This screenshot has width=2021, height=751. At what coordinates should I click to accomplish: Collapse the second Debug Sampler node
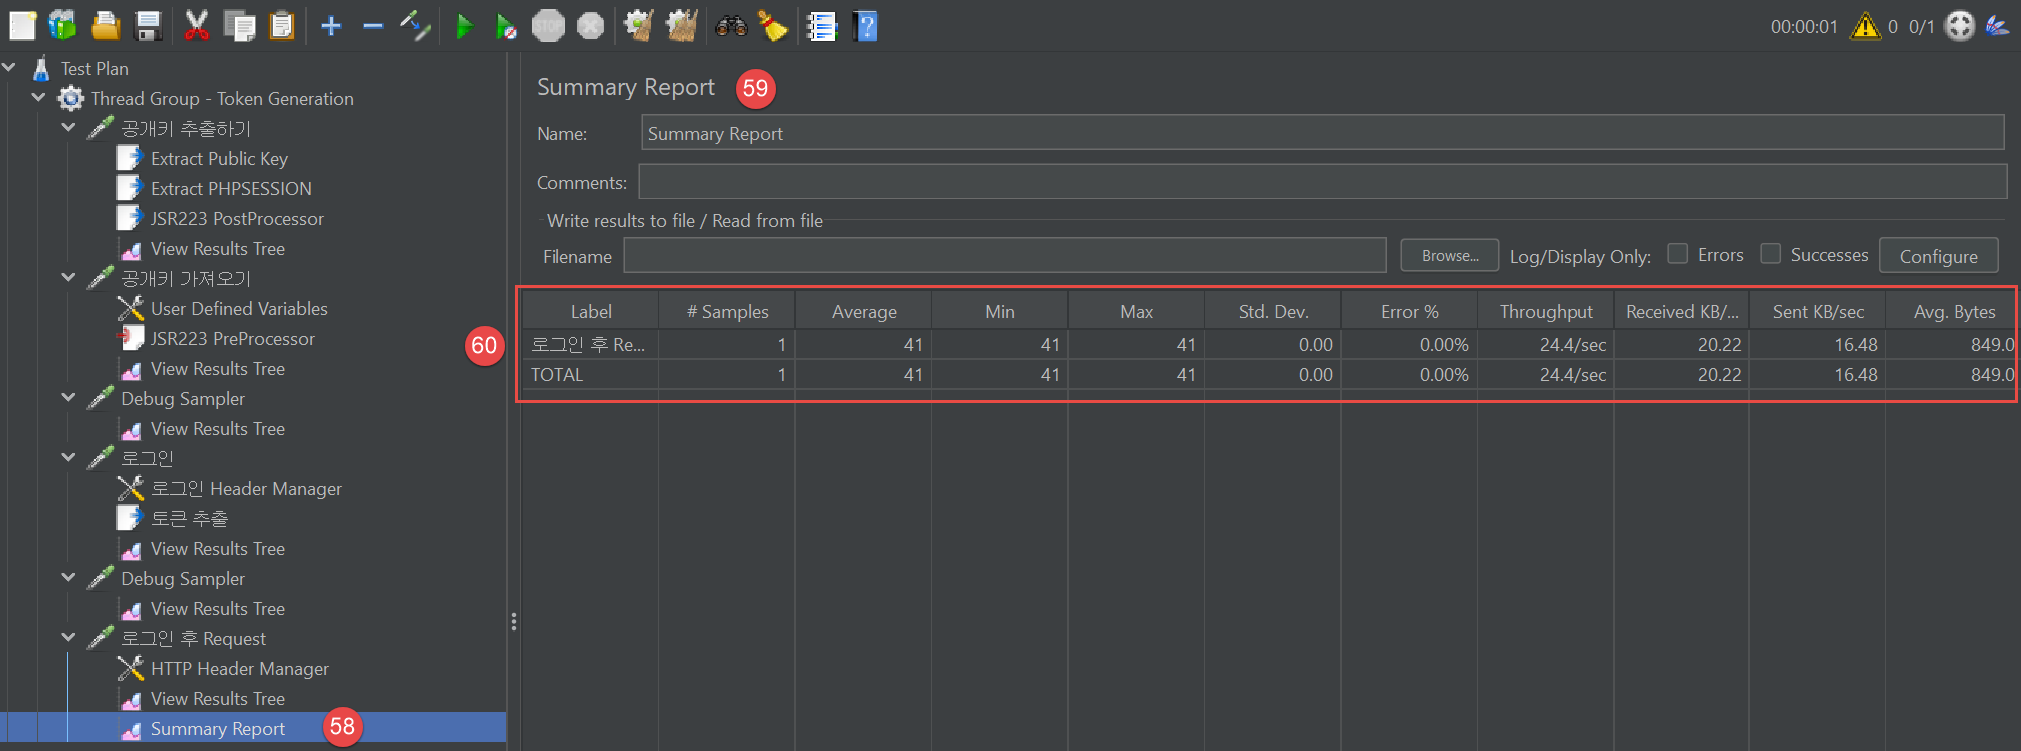pos(69,578)
